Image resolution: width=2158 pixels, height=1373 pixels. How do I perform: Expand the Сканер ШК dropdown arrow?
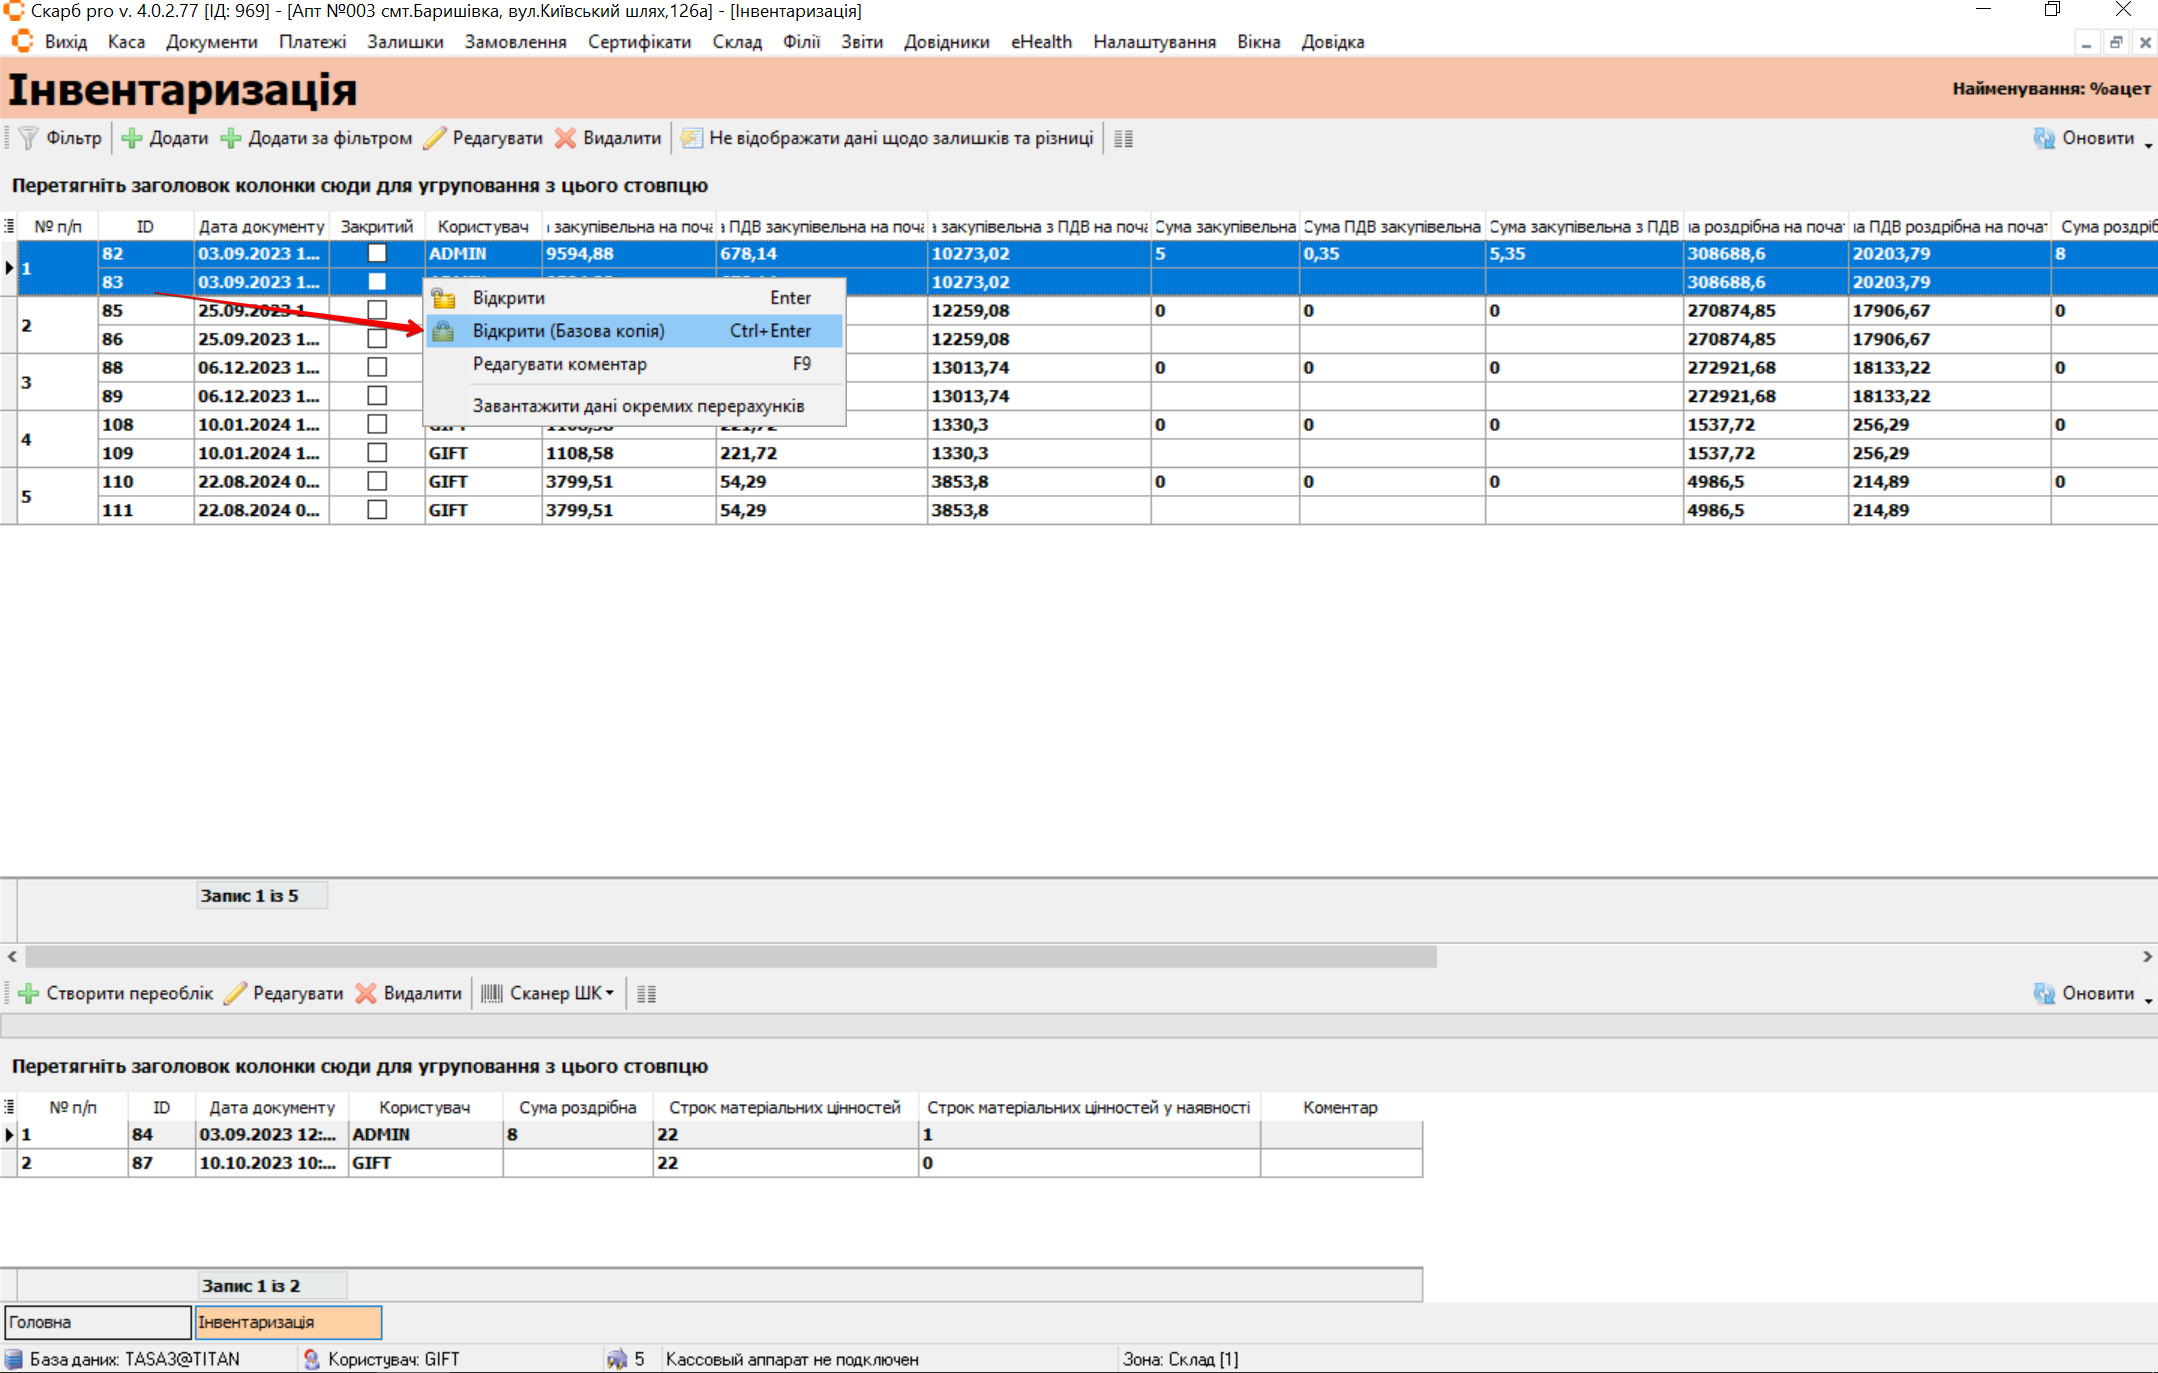[x=610, y=993]
